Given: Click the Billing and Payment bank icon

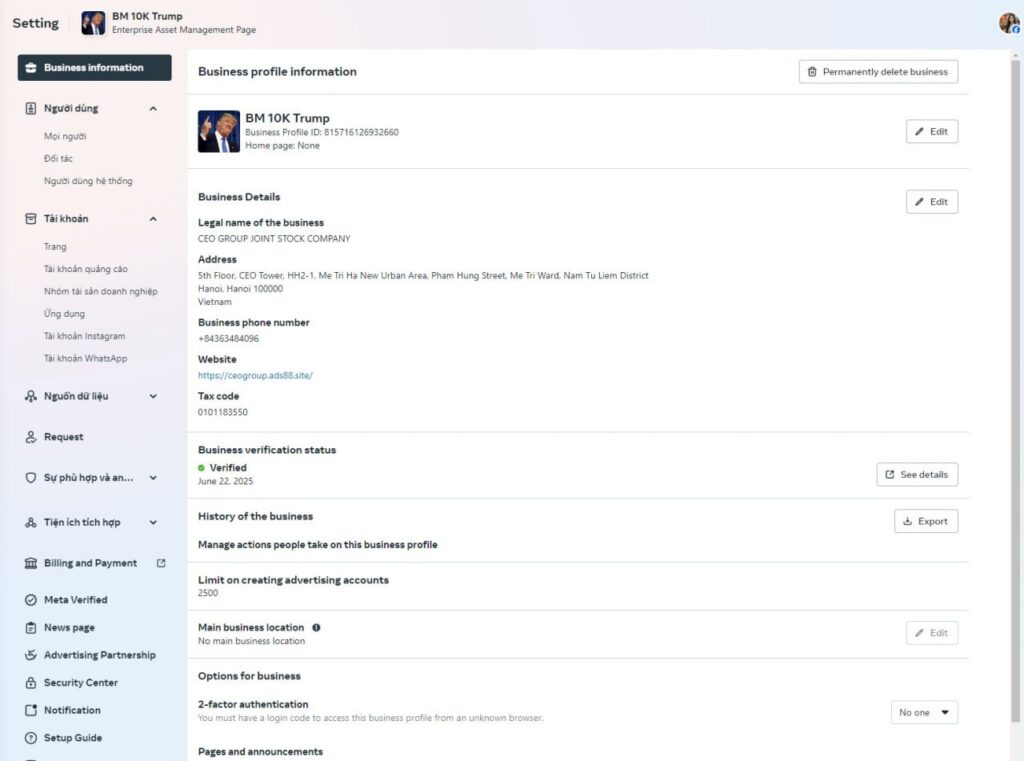Looking at the screenshot, I should tap(31, 563).
